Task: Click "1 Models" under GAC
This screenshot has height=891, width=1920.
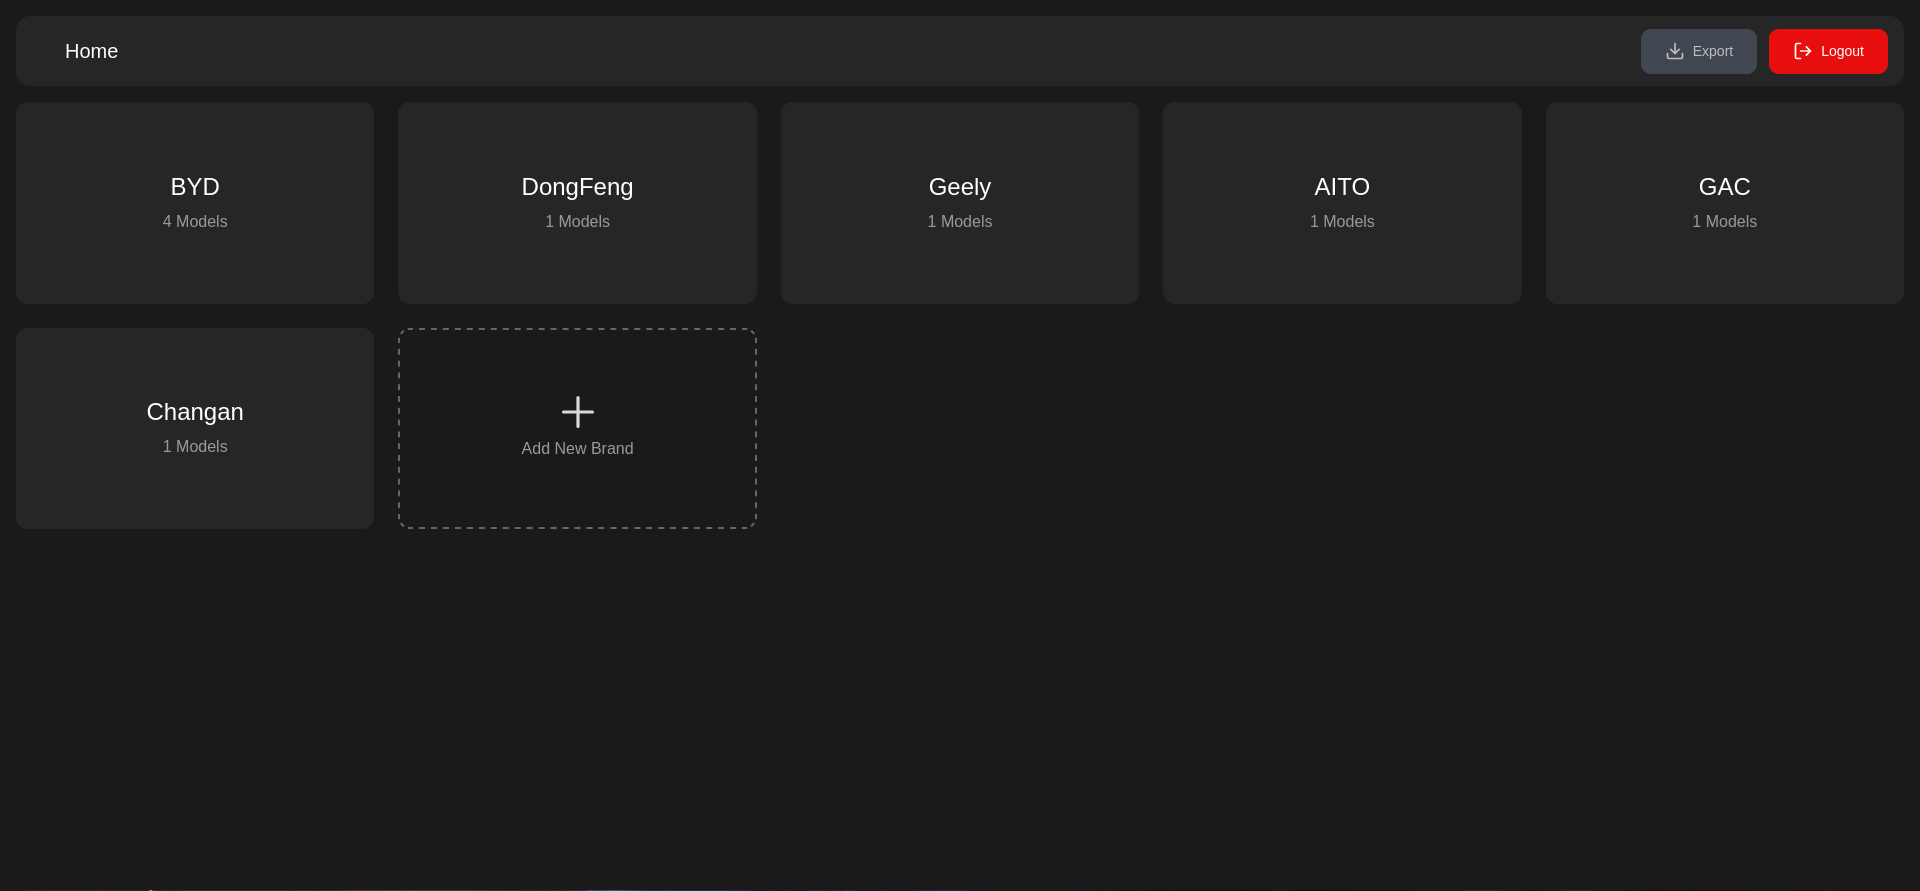Action: click(x=1725, y=222)
